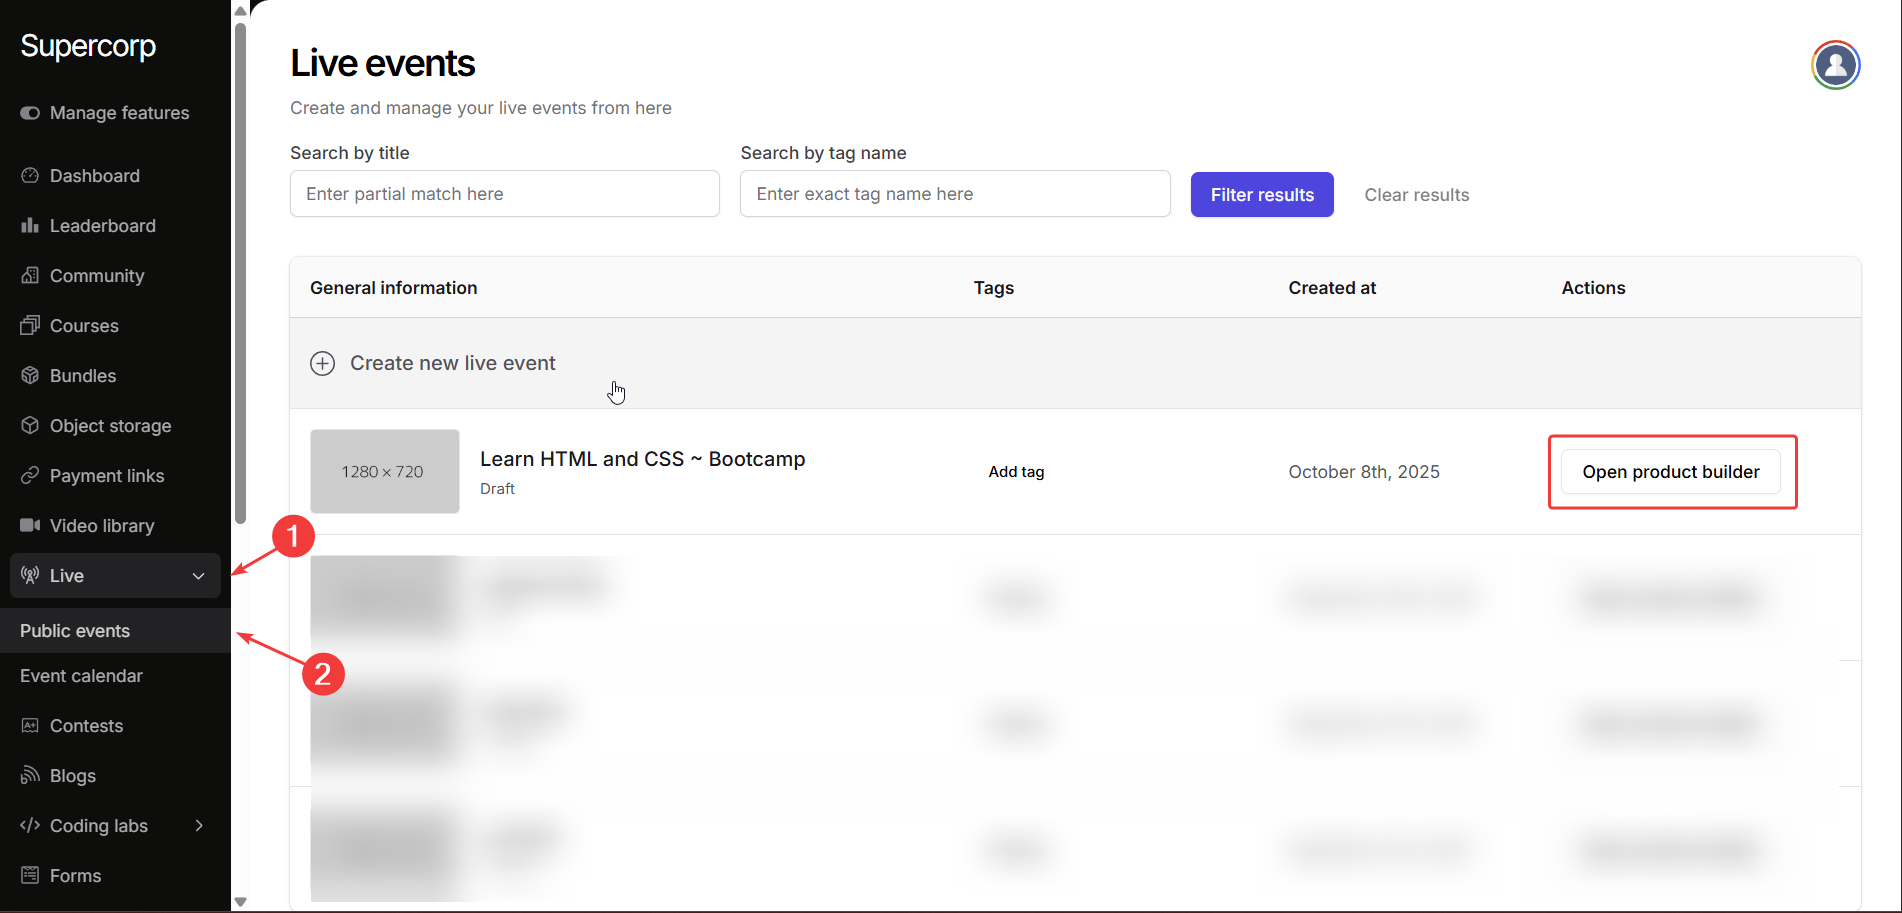
Task: Click the Blogs RSS feed icon
Action: tap(30, 776)
